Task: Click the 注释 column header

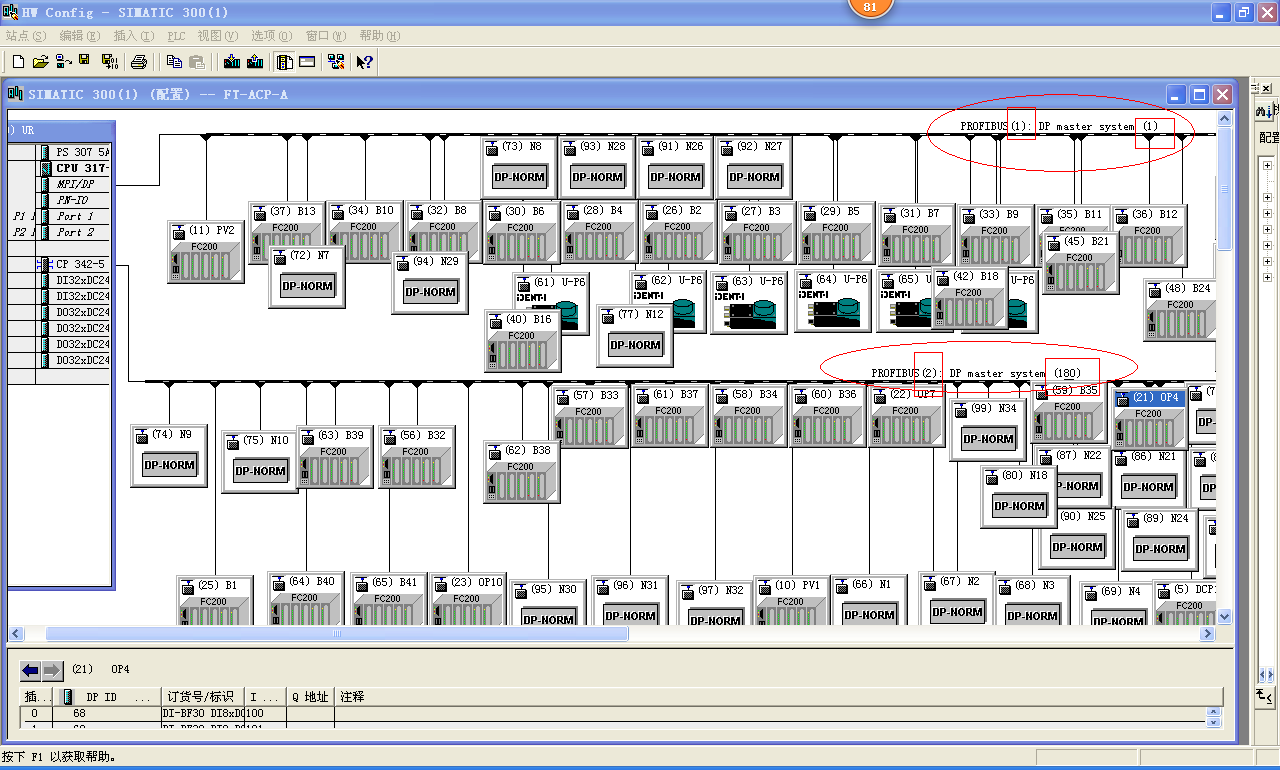Action: tap(777, 696)
